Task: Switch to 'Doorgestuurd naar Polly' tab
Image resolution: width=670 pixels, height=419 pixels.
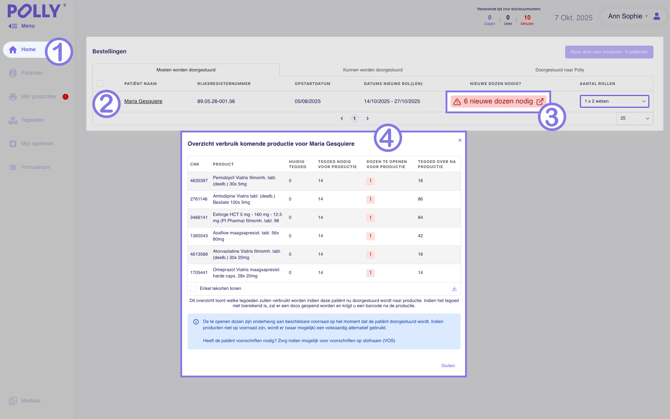Action: tap(560, 70)
